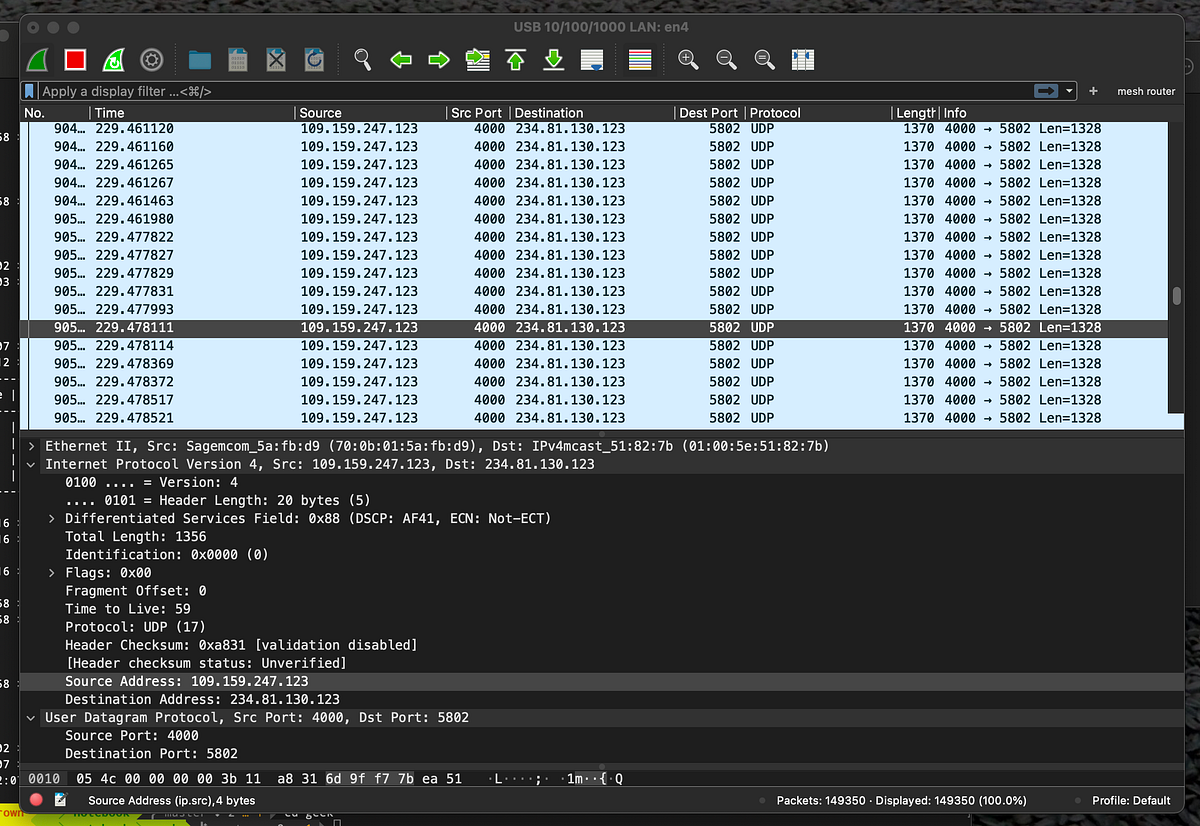Sort by the Dest Port column header
Viewport: 1200px width, 826px height.
[710, 113]
